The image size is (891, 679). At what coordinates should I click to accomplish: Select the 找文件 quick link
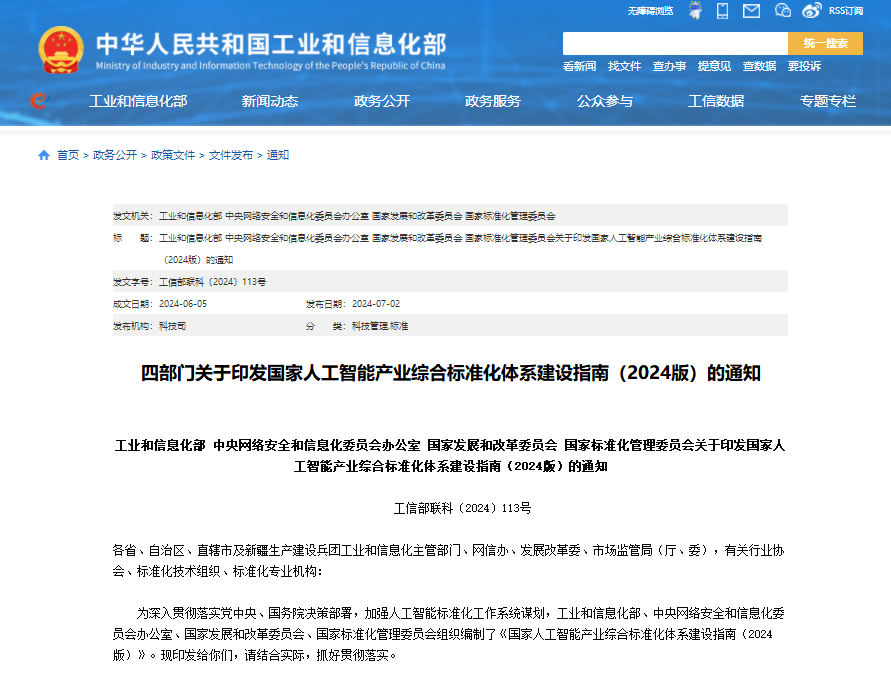coord(624,66)
